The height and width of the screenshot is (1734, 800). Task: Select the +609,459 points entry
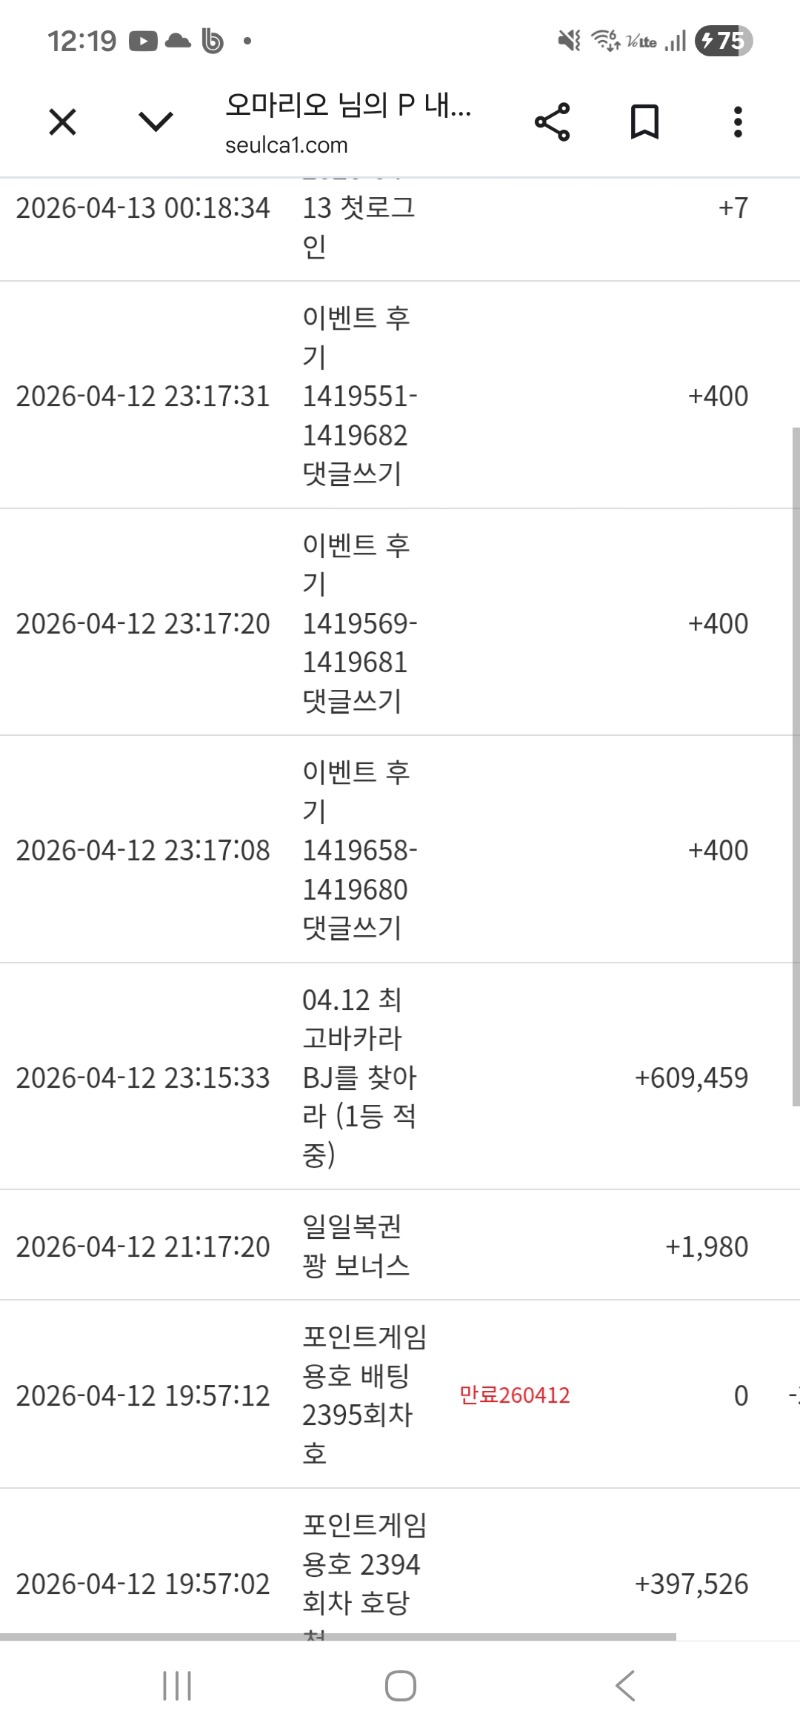[691, 1078]
